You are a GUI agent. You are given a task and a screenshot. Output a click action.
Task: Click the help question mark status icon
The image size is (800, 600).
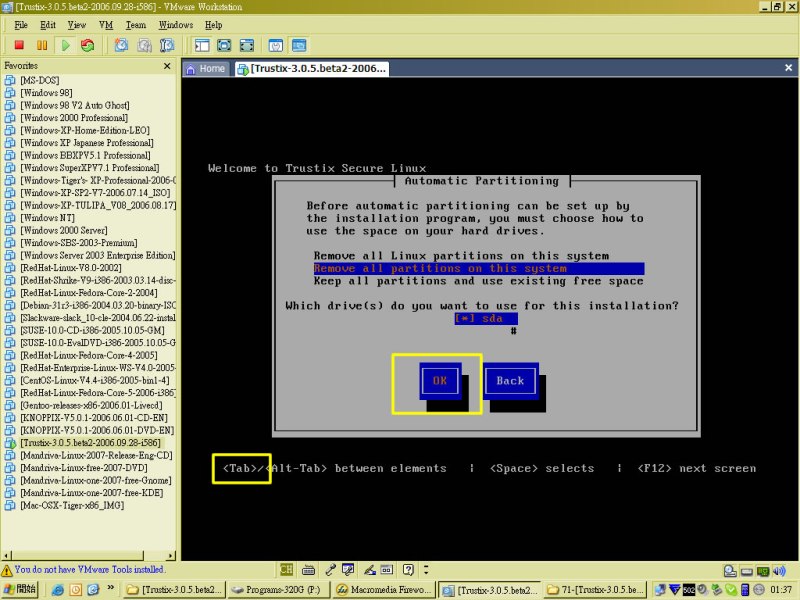click(408, 570)
